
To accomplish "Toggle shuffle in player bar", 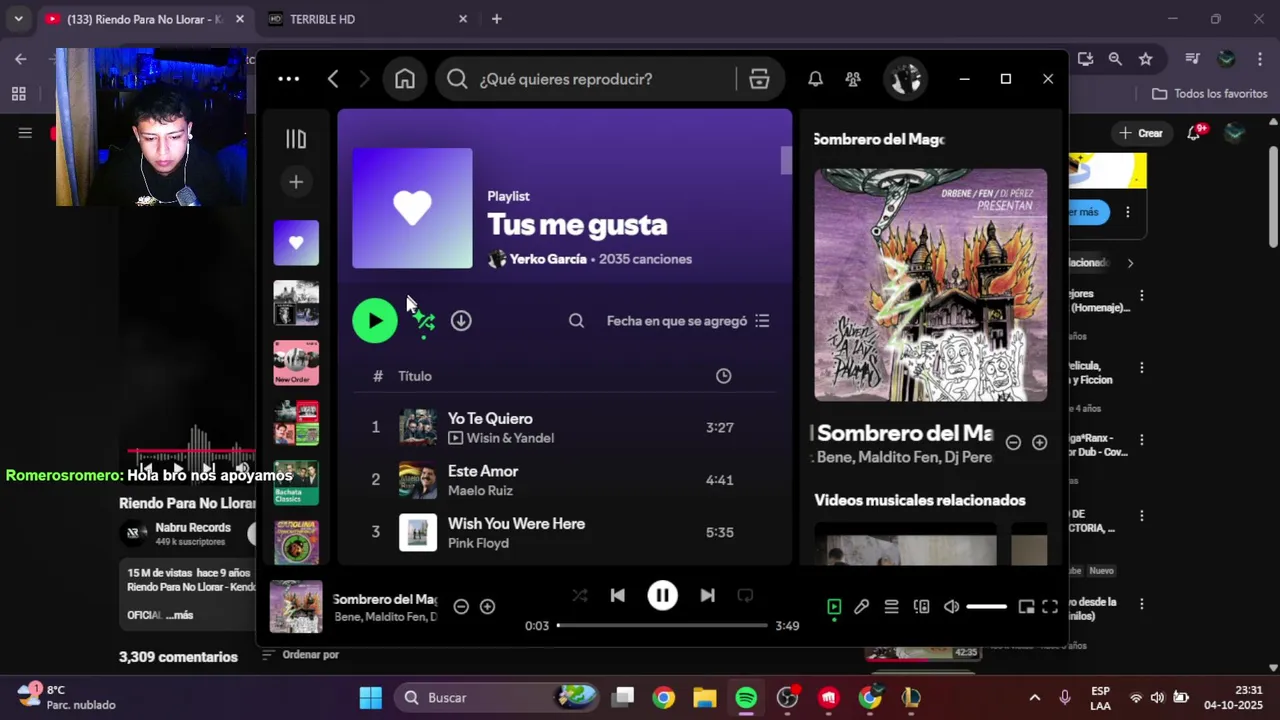I will (x=580, y=595).
